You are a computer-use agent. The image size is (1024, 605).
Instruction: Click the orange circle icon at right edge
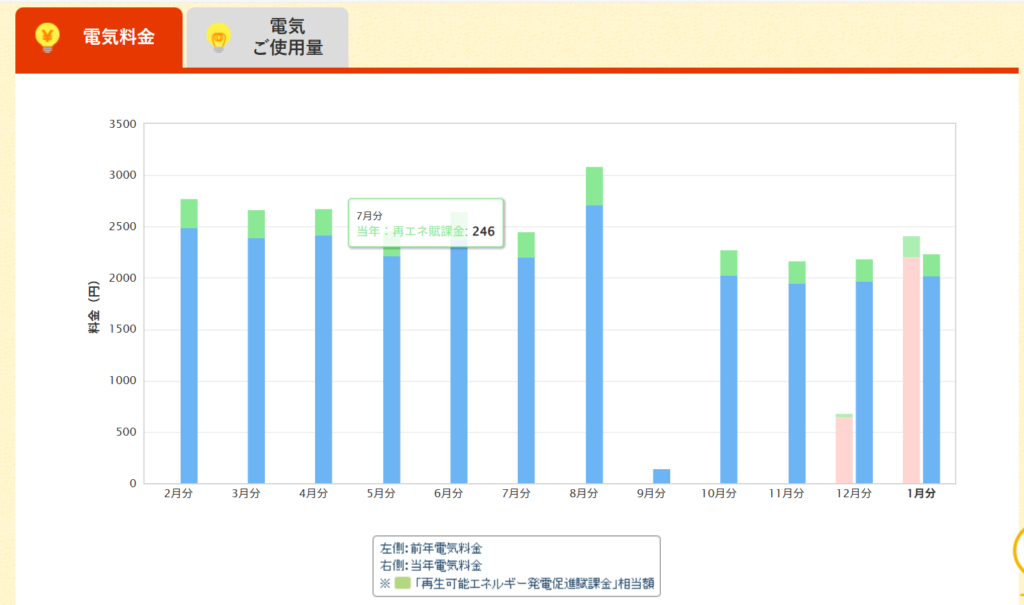1018,550
